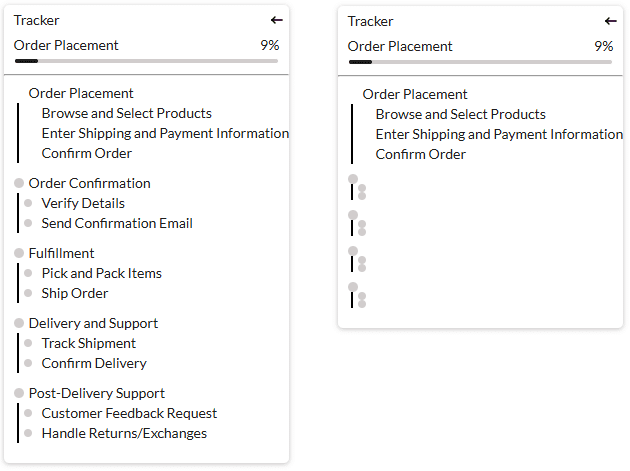Select Track Shipment step
Screen dimensions: 630x471
(88, 343)
